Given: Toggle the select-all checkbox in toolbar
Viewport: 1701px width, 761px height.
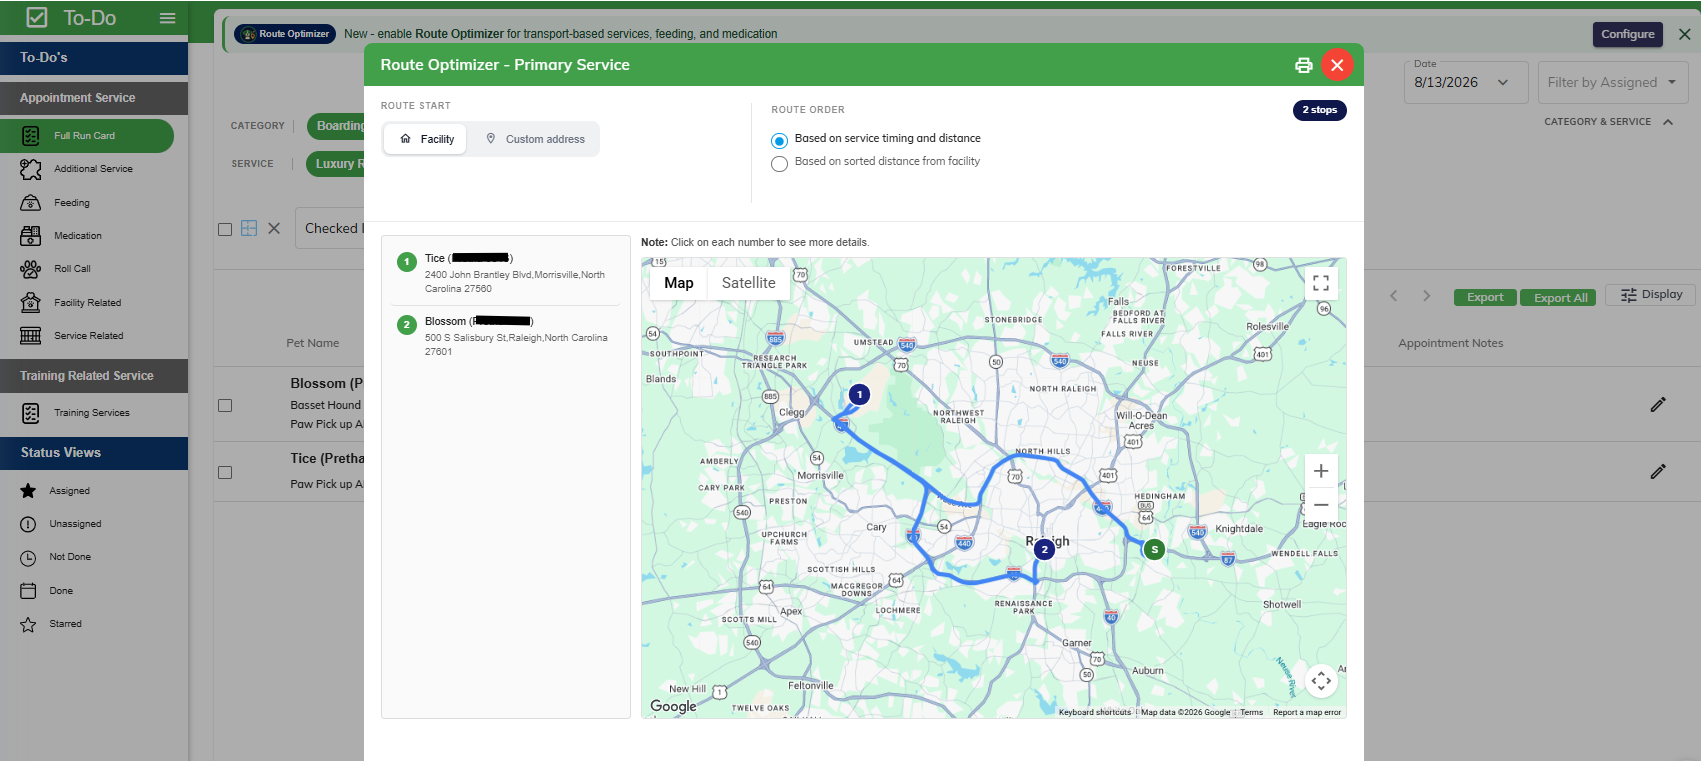Looking at the screenshot, I should click(225, 229).
